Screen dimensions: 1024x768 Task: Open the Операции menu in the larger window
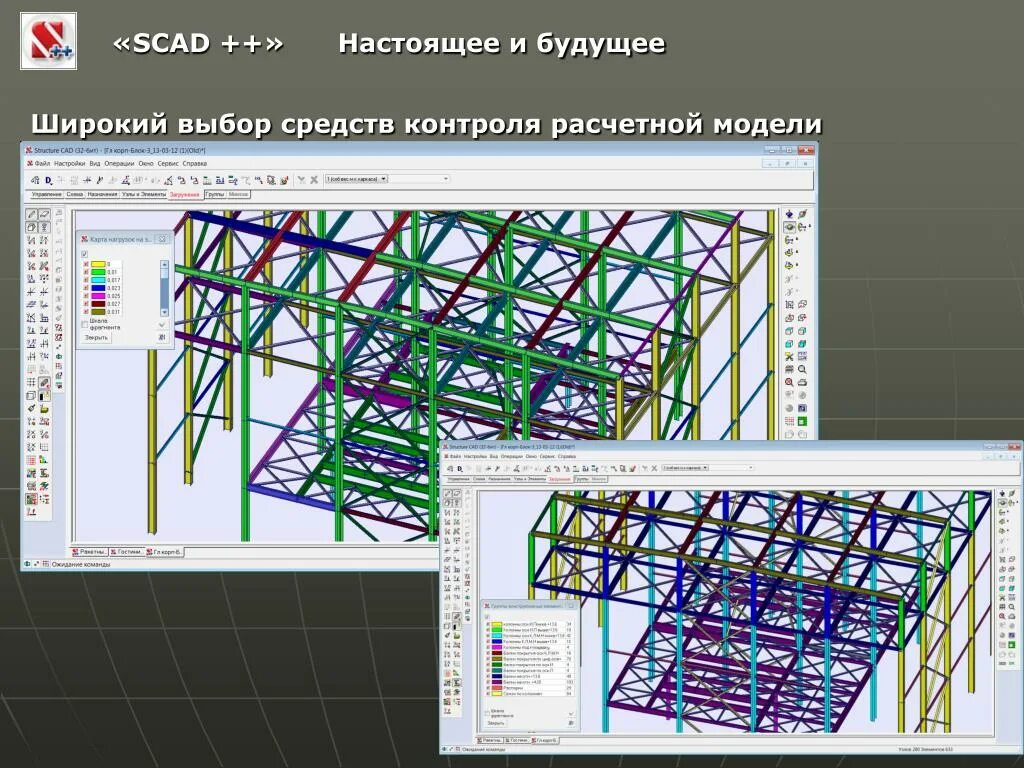tap(119, 163)
